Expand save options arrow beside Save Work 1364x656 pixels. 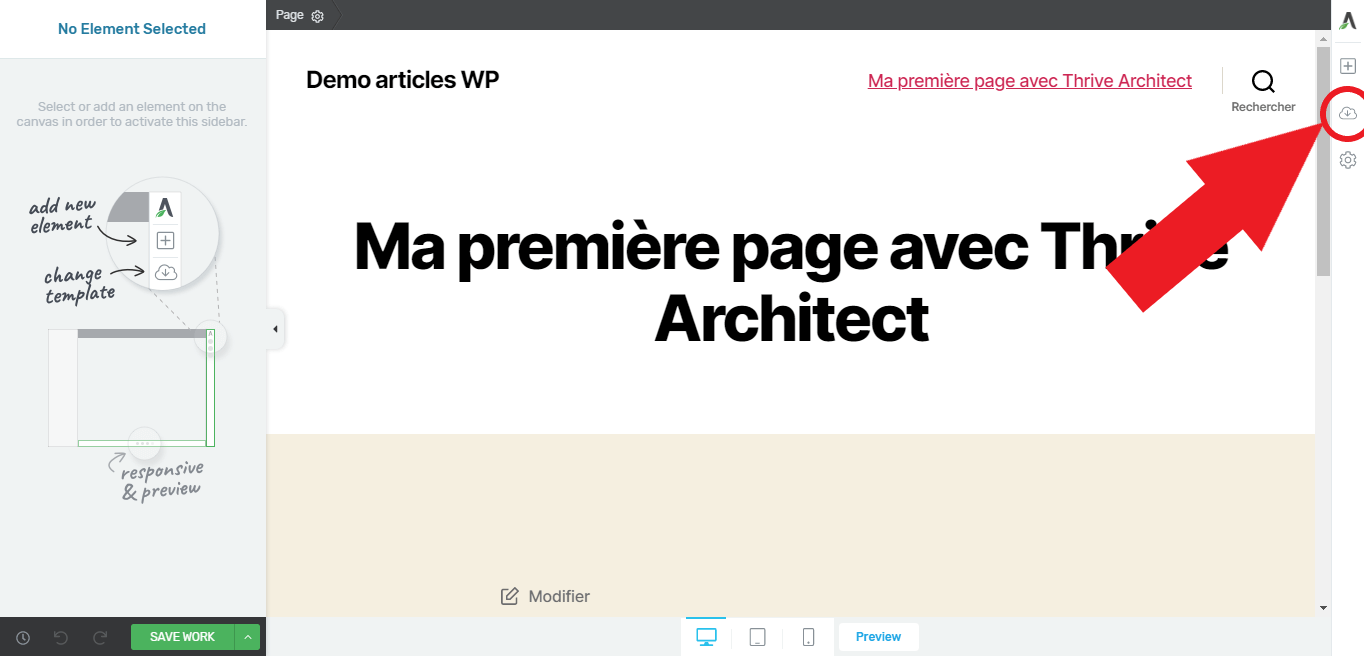pyautogui.click(x=247, y=637)
